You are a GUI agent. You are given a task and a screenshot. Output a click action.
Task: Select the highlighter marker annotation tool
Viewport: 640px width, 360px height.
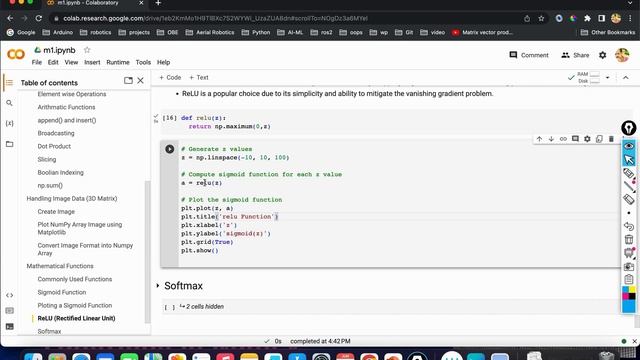[629, 173]
